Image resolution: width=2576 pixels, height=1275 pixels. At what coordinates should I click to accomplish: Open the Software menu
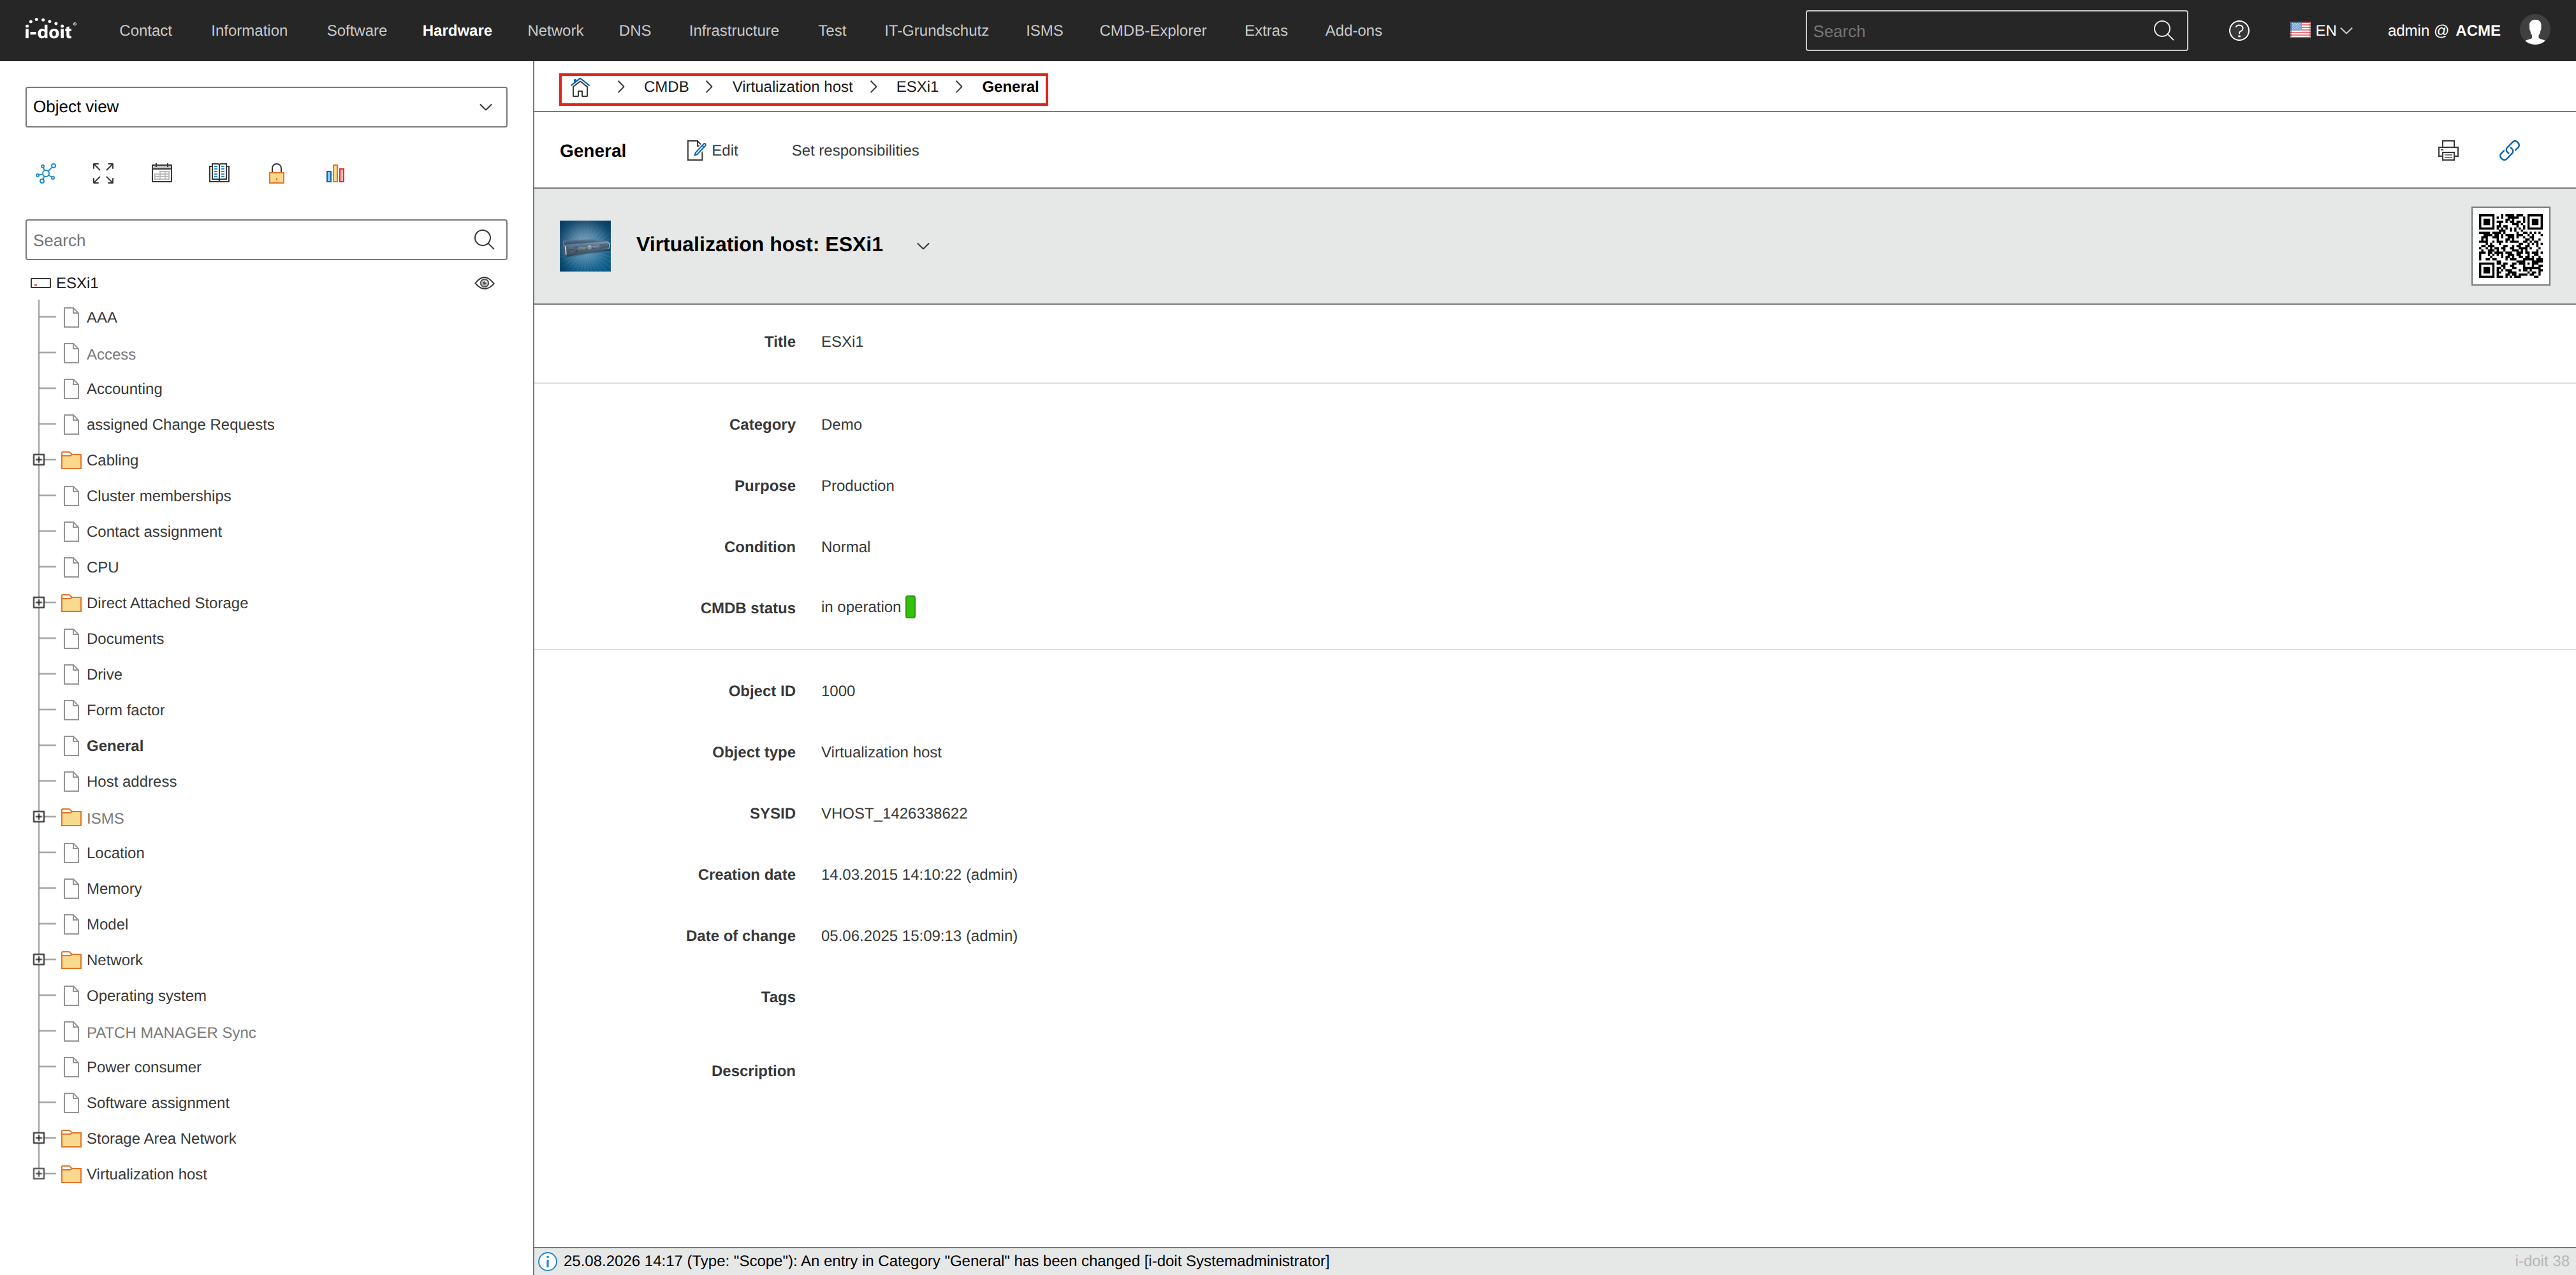tap(357, 31)
